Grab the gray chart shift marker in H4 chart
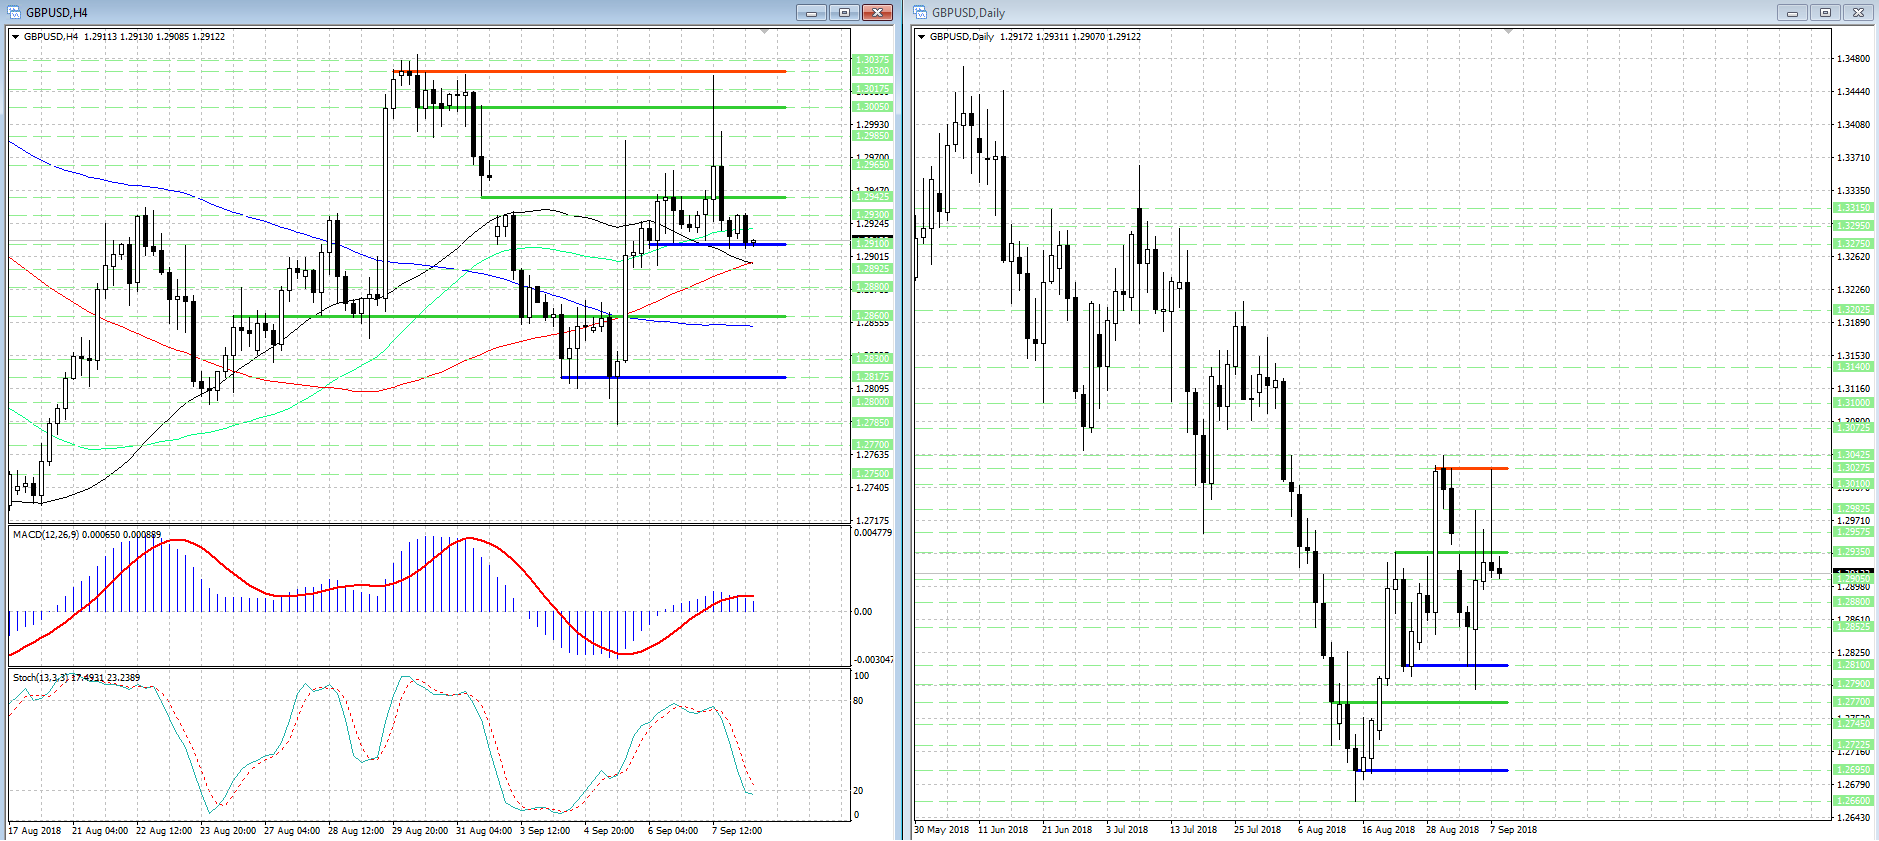Screen dimensions: 1879x841 (x=765, y=32)
